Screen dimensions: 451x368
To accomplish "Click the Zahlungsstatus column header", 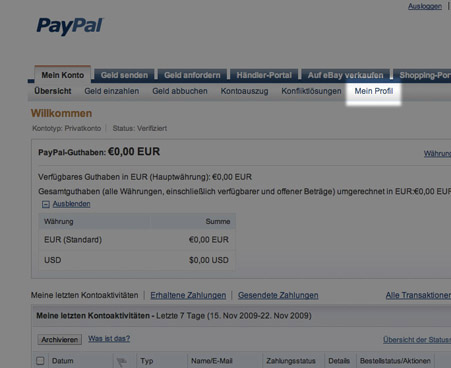I will coord(291,361).
